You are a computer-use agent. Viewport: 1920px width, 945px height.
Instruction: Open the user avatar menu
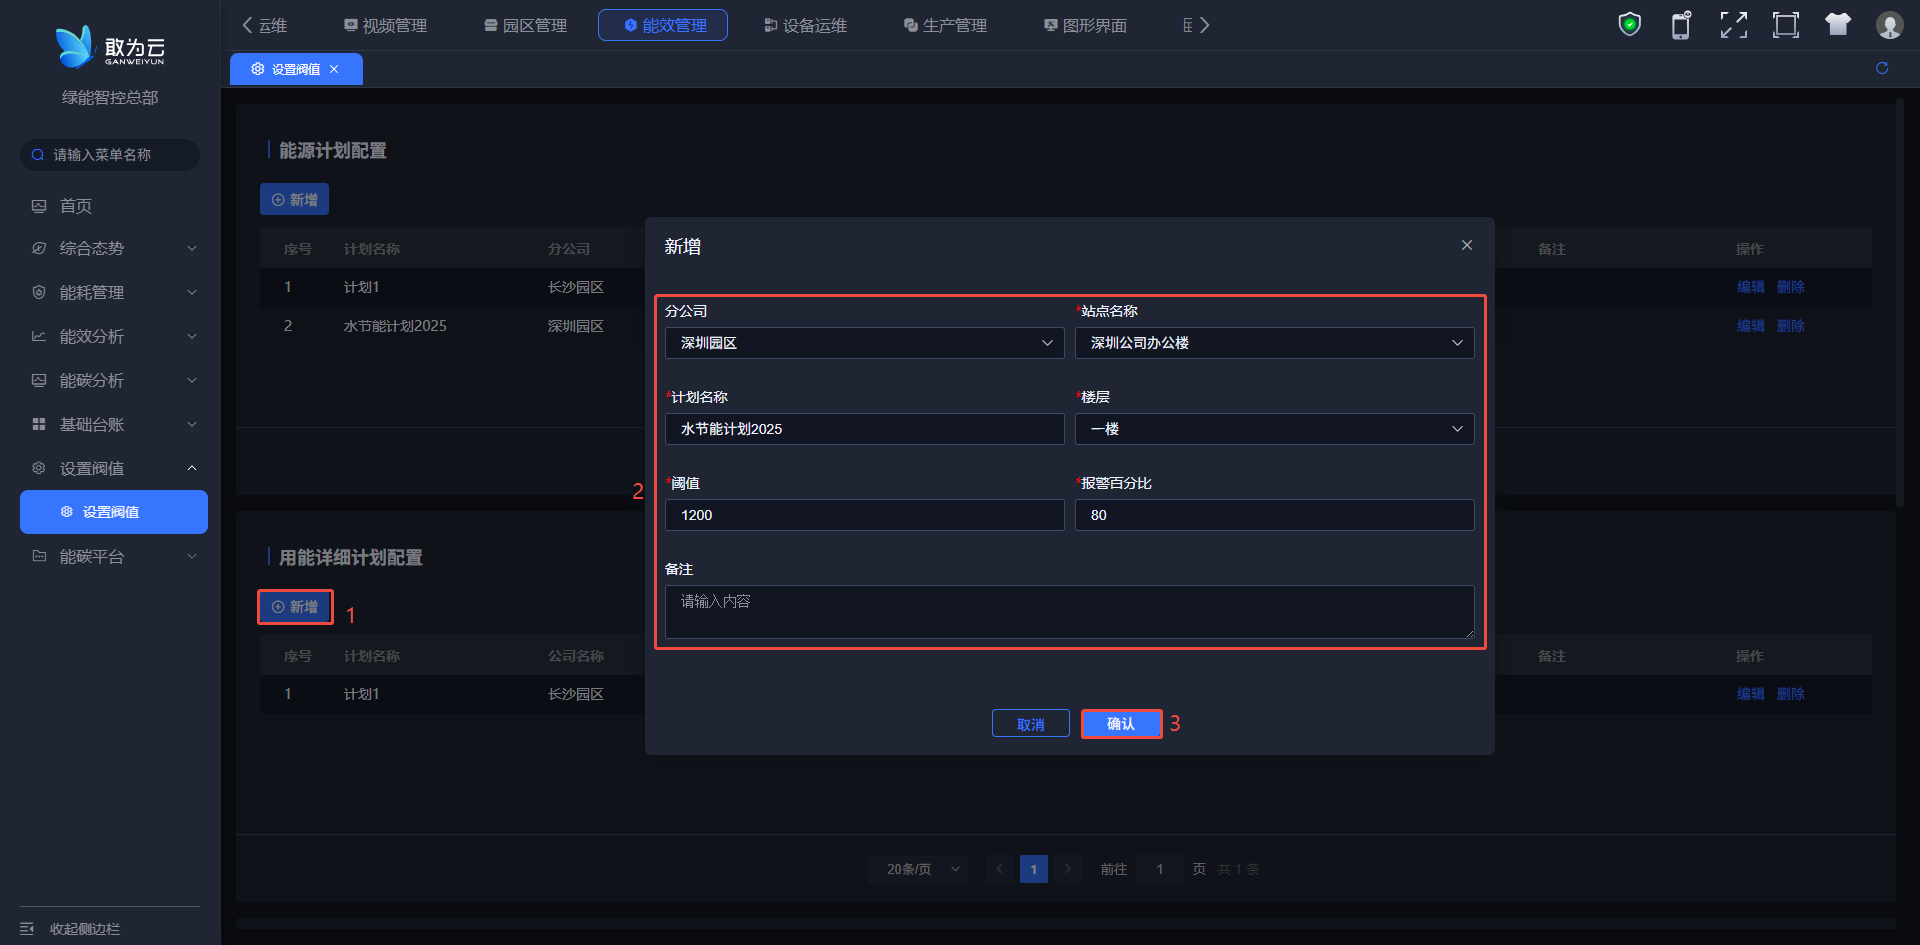pyautogui.click(x=1890, y=24)
